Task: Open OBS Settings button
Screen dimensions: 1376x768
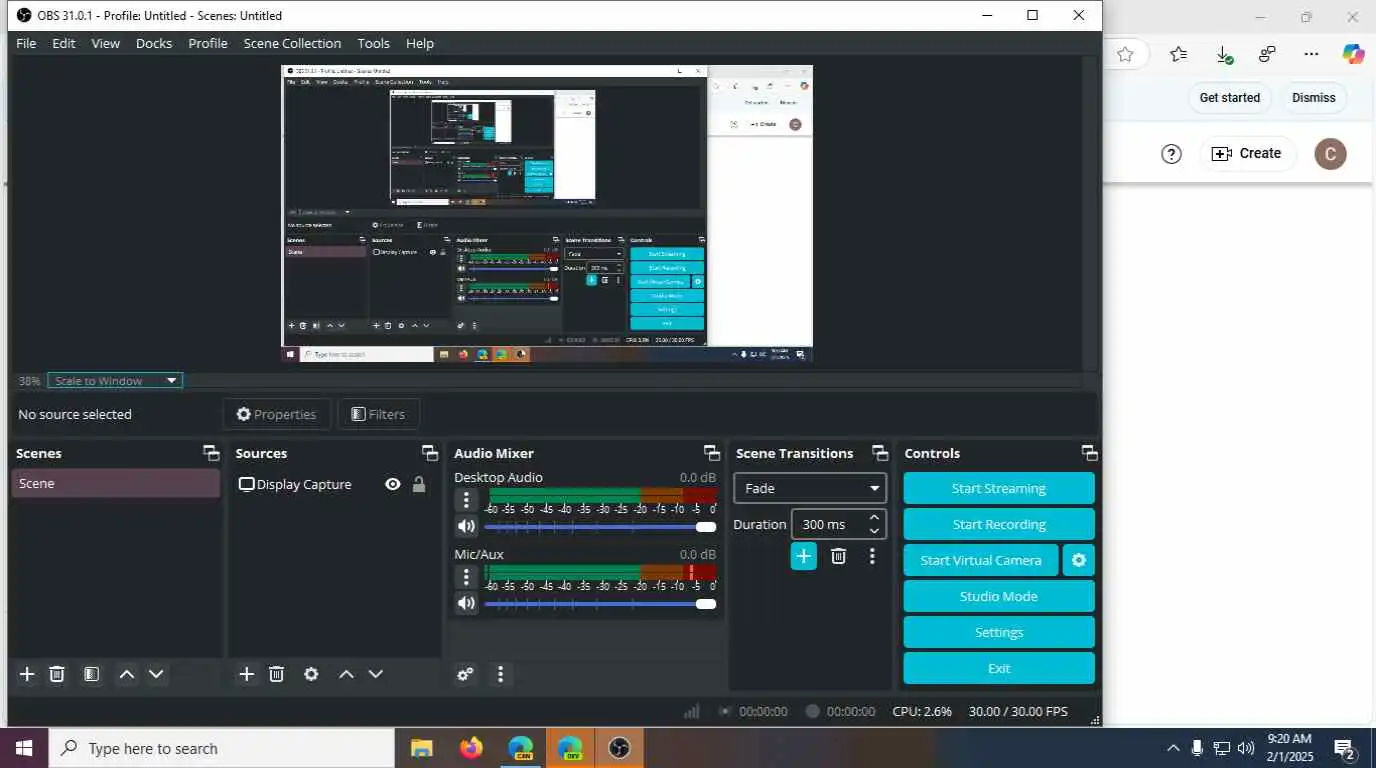Action: click(999, 632)
